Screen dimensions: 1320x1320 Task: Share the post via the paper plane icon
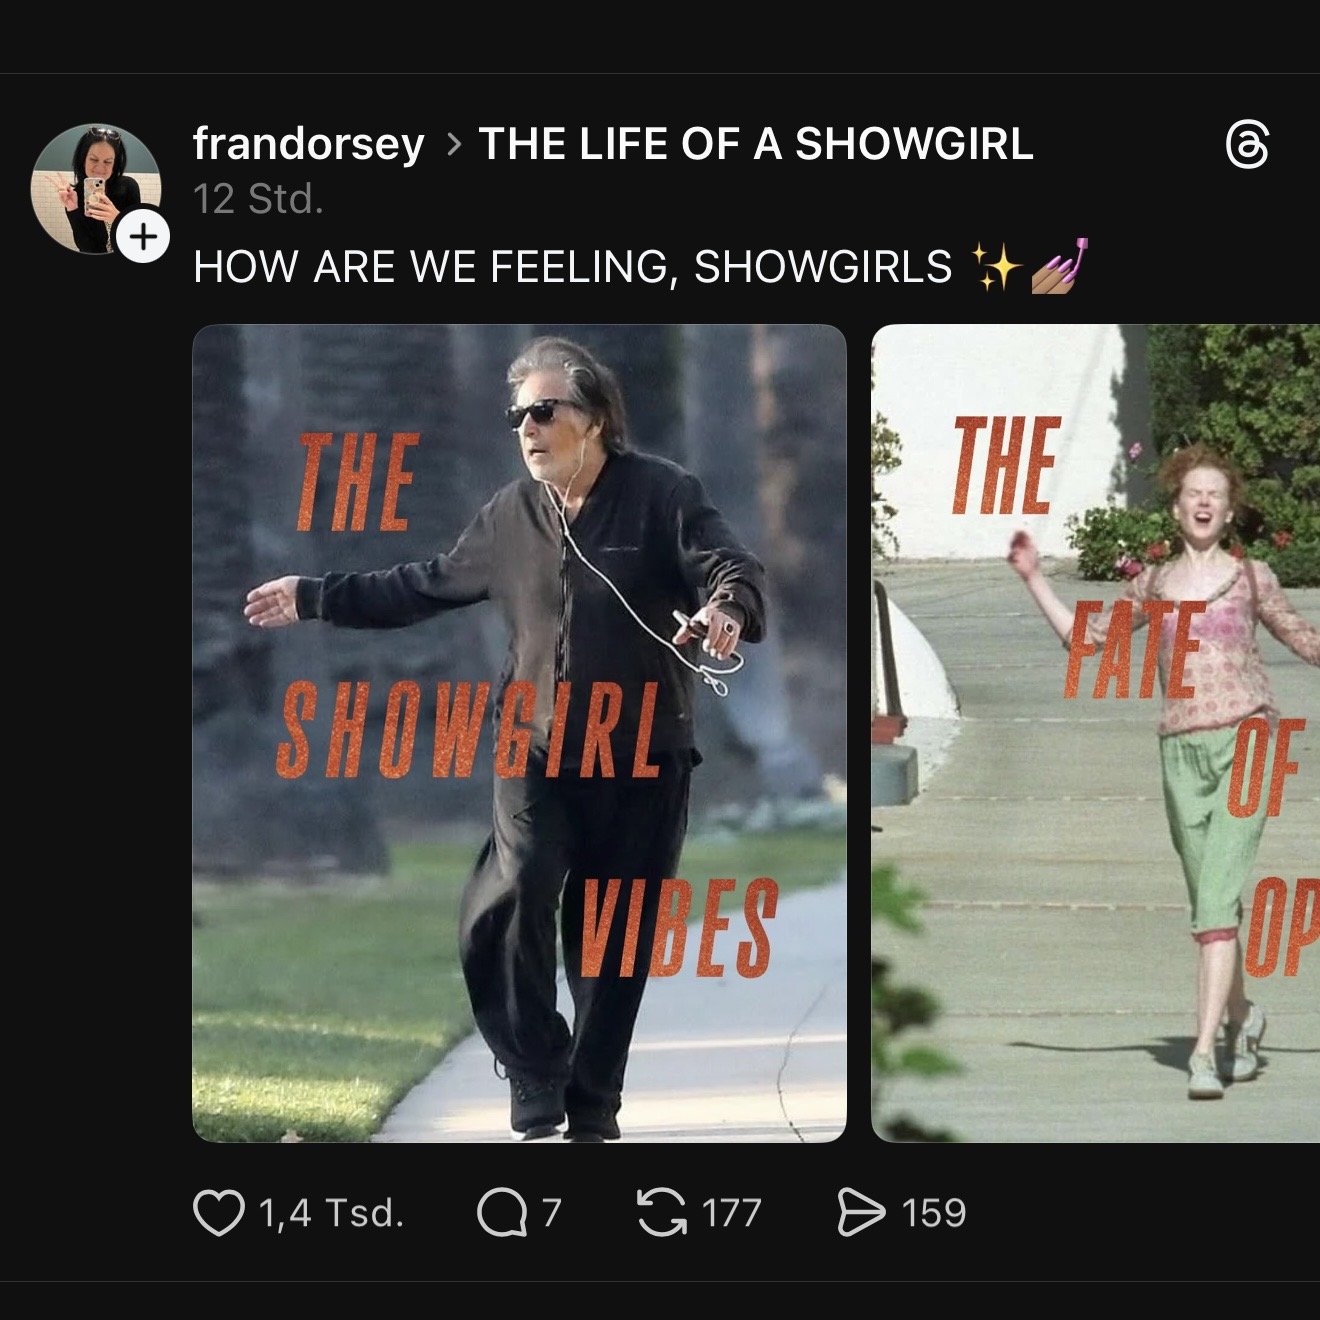coord(861,1213)
